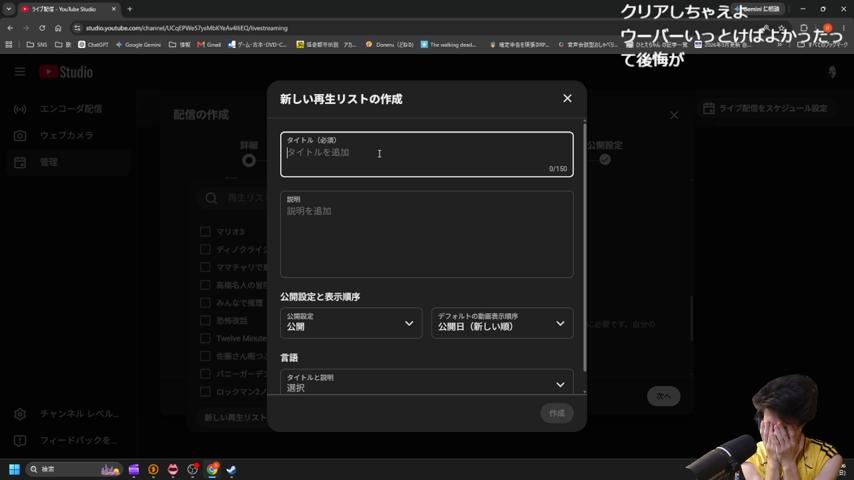Screen dimensions: 854x480
Task: Open the Google Gemini bookmark
Action: pos(138,44)
